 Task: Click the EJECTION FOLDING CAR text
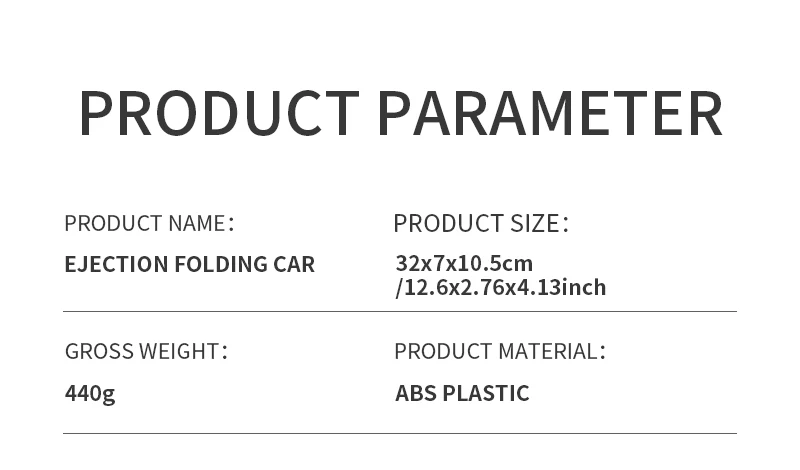(x=189, y=265)
